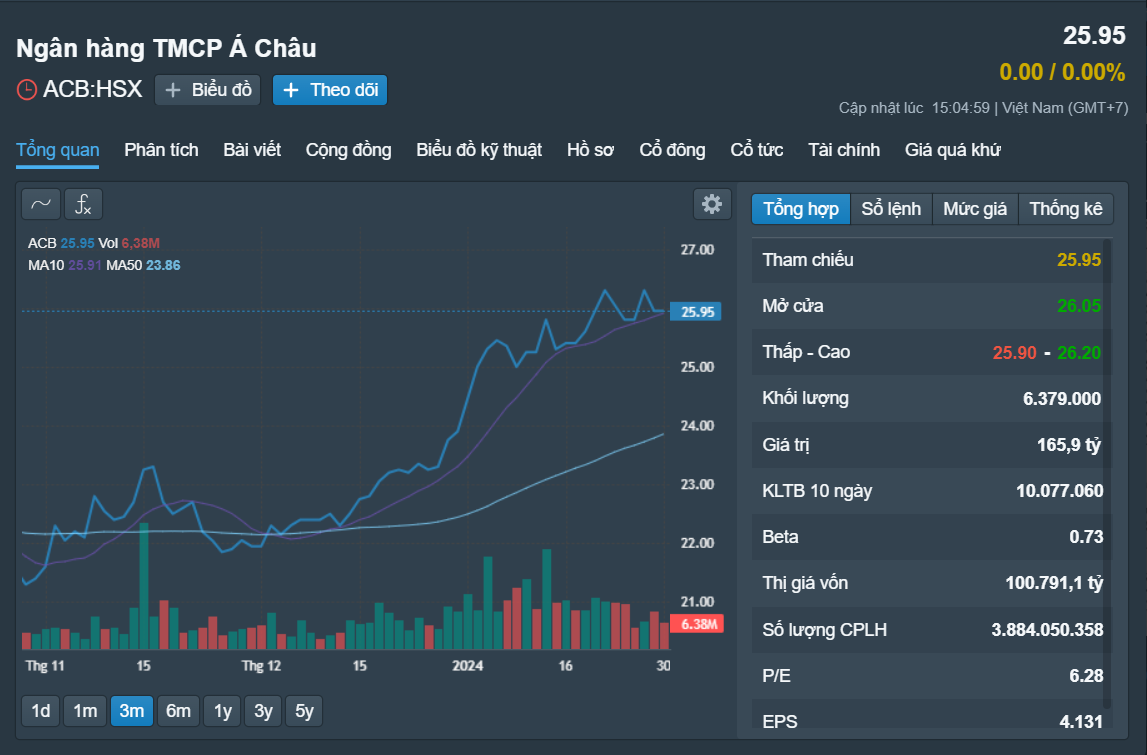This screenshot has height=755, width=1147.
Task: Click Số lượng CPLH value 3.884.050.358
Action: [1047, 630]
